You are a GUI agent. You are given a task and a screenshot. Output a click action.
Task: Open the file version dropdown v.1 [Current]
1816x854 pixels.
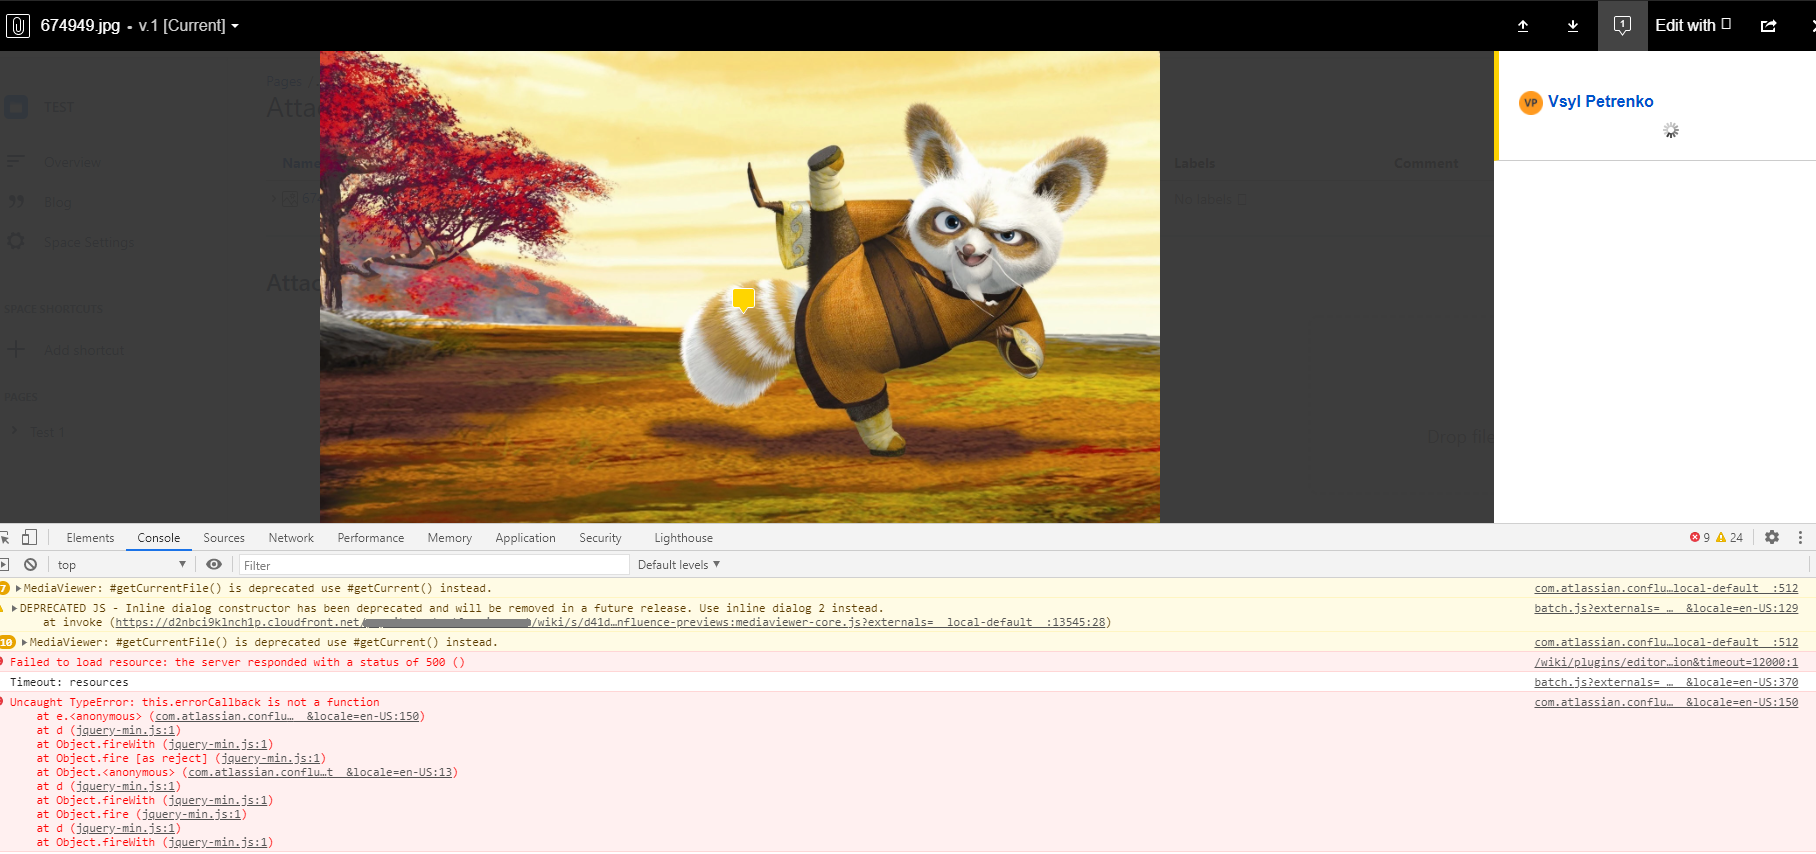pos(189,26)
